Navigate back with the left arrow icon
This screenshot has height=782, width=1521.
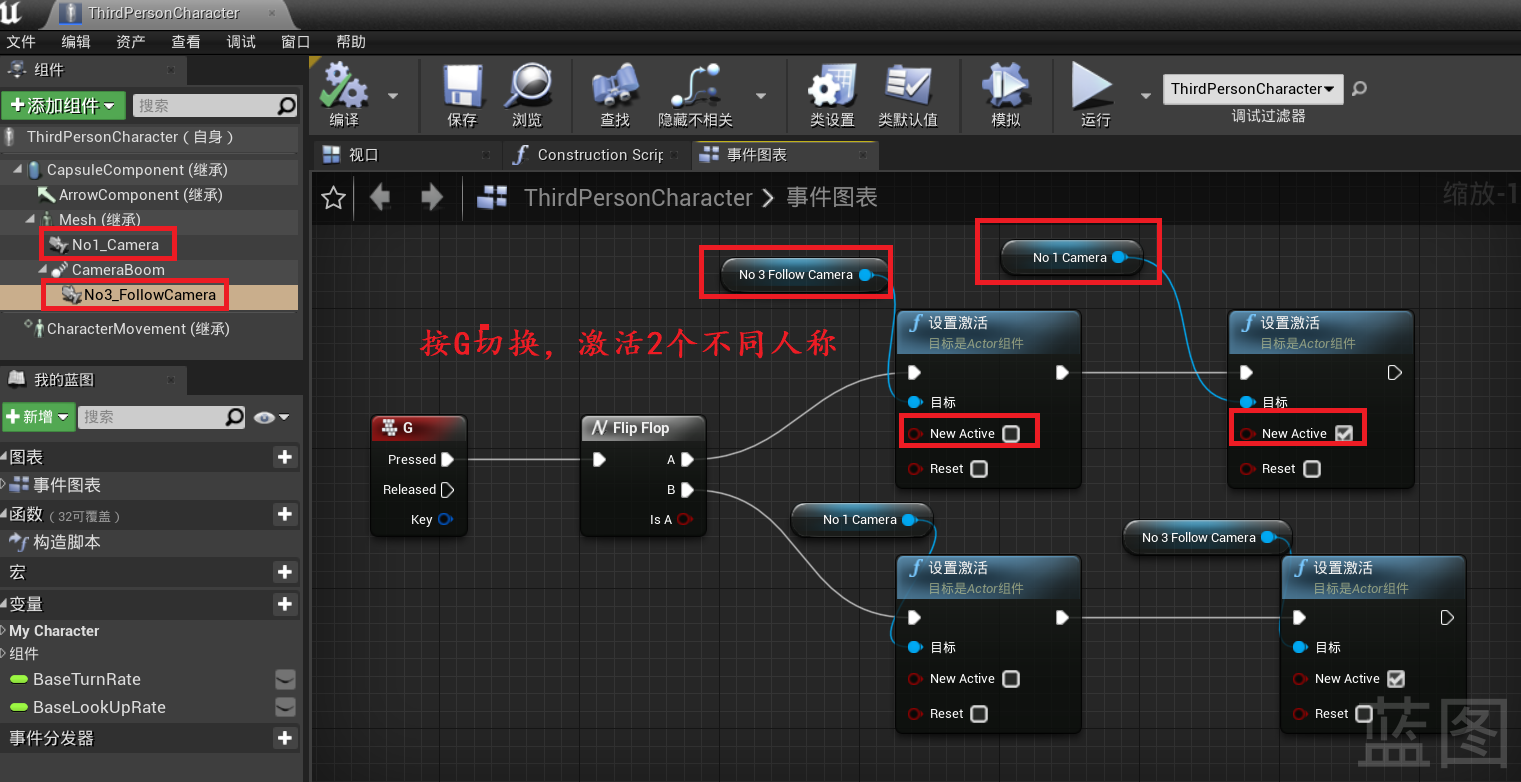(380, 196)
